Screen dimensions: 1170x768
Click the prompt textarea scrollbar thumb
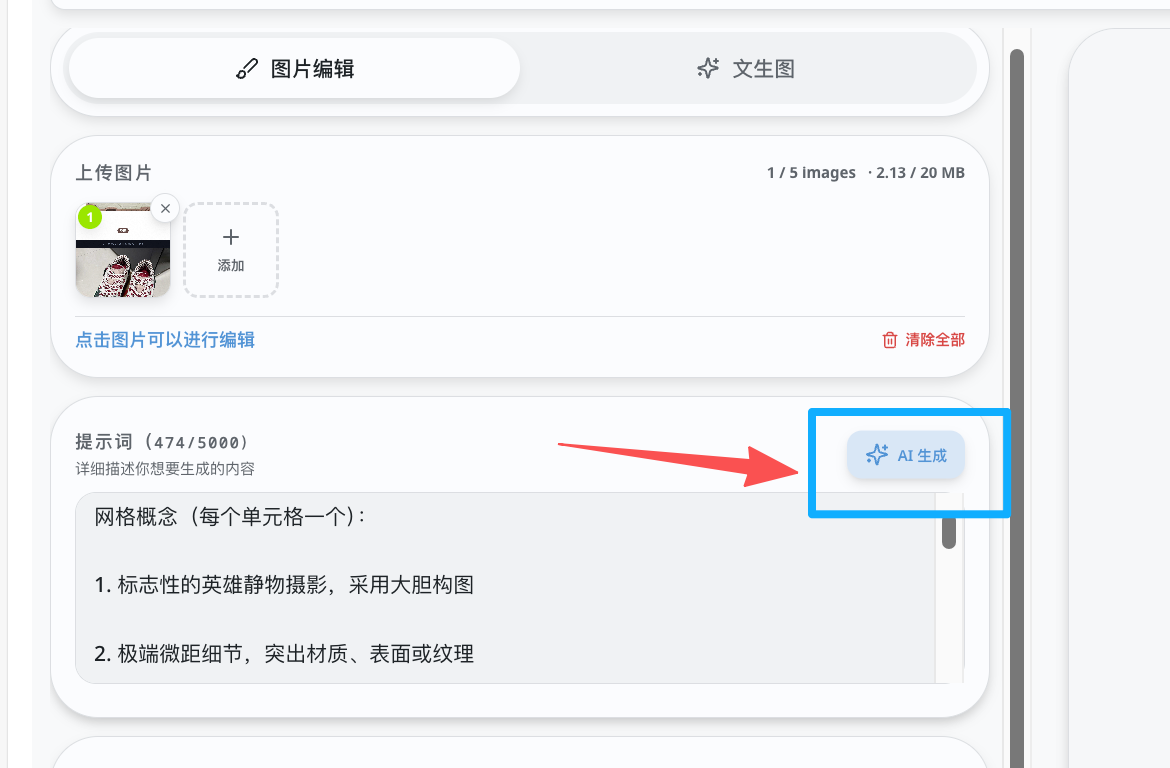point(949,529)
